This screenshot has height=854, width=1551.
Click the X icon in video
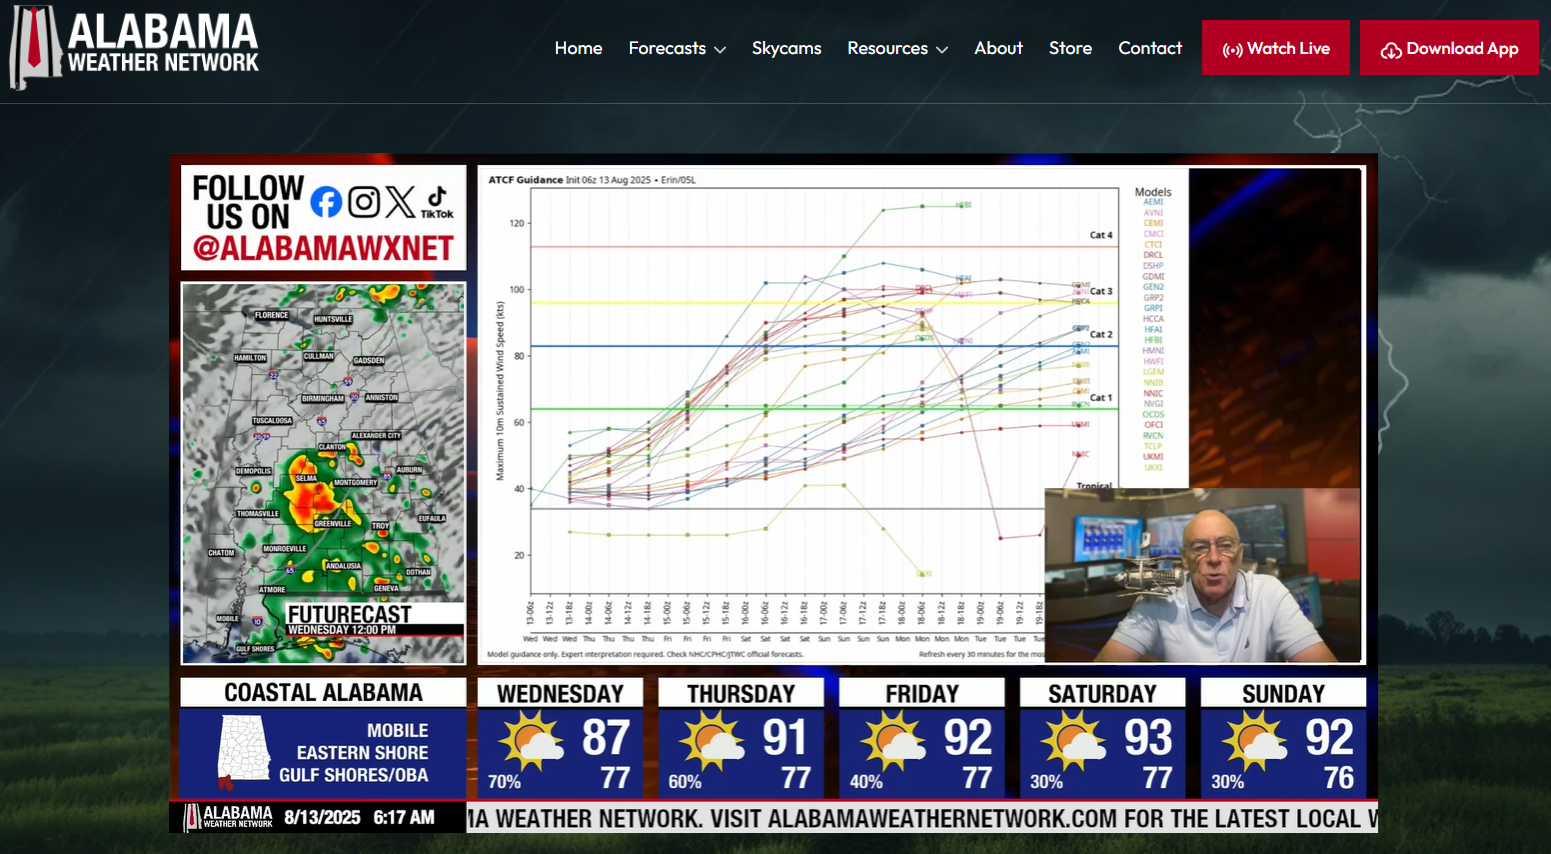click(x=400, y=202)
